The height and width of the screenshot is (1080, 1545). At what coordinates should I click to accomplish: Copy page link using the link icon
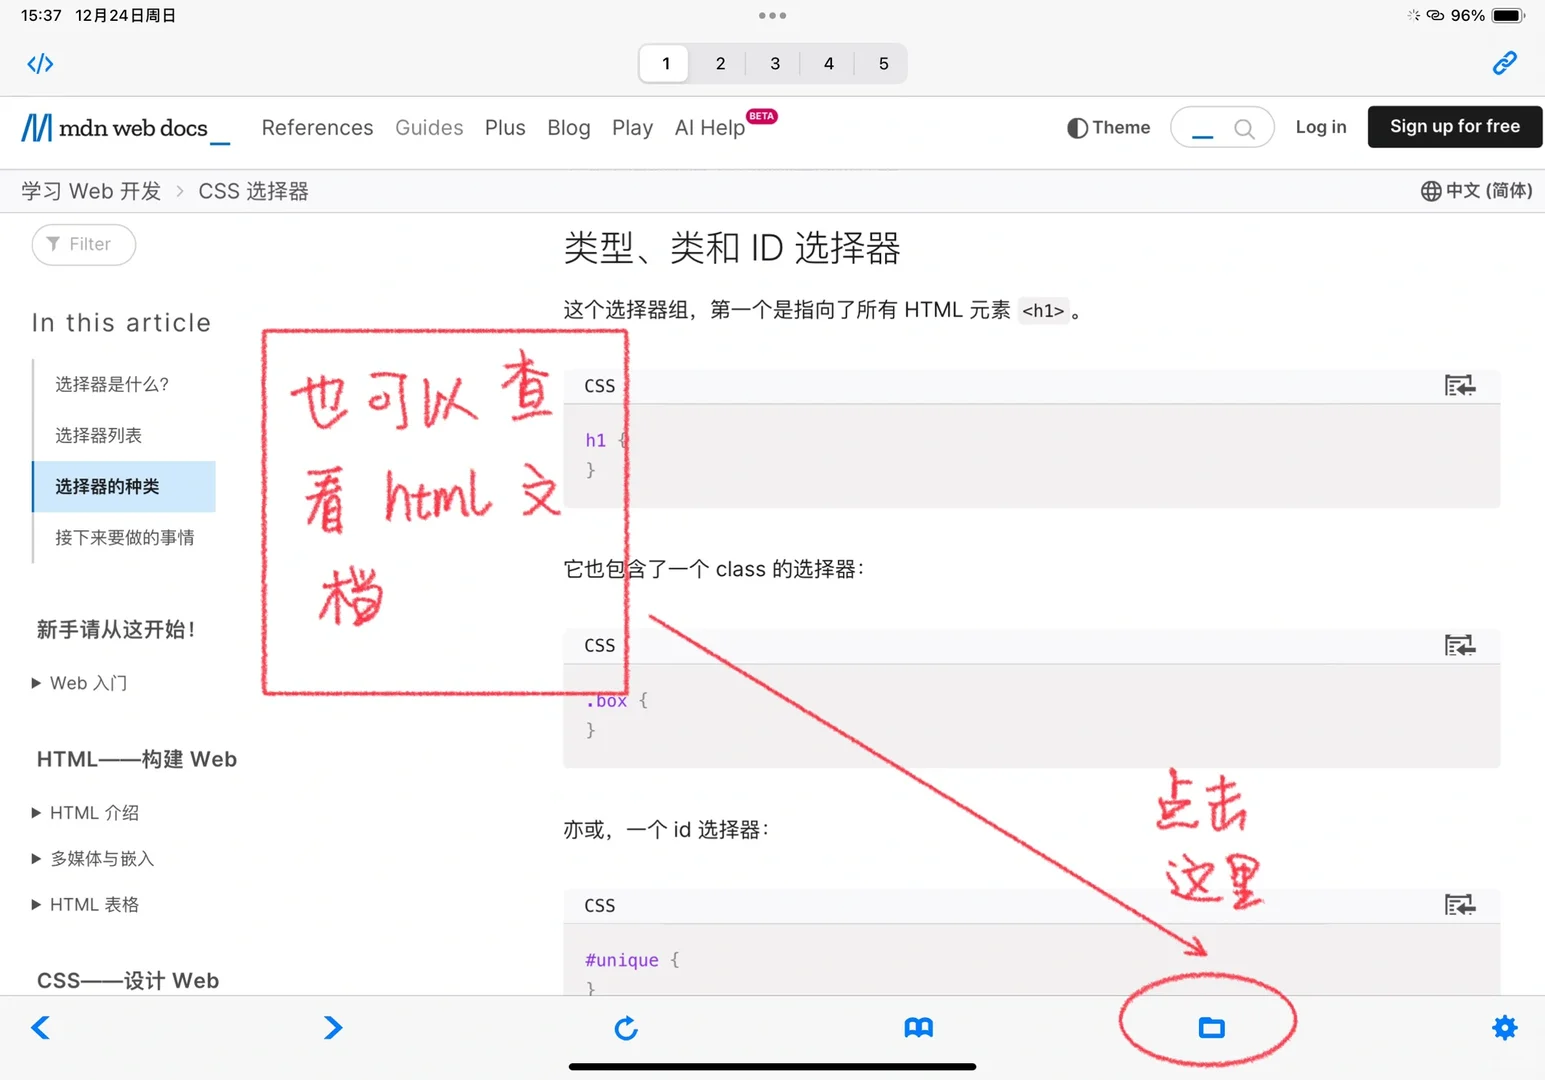pos(1504,63)
